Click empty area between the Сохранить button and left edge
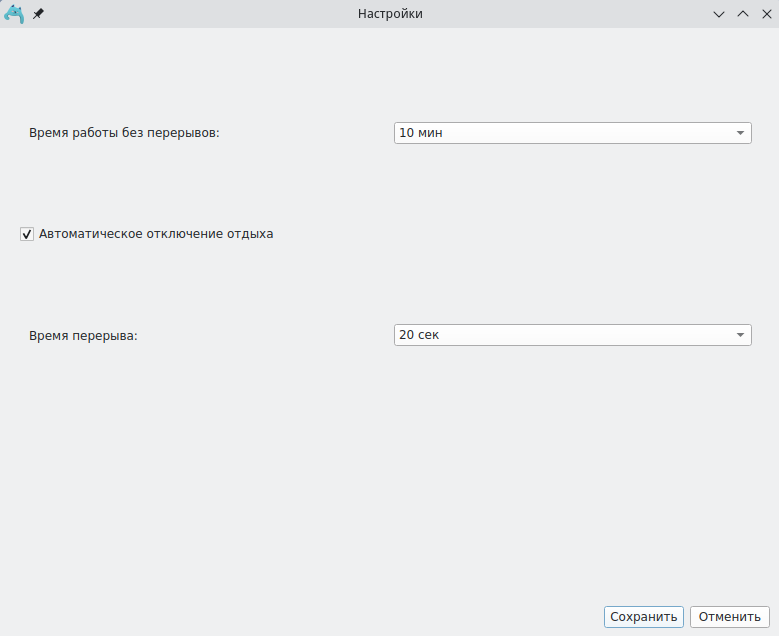 coord(300,617)
